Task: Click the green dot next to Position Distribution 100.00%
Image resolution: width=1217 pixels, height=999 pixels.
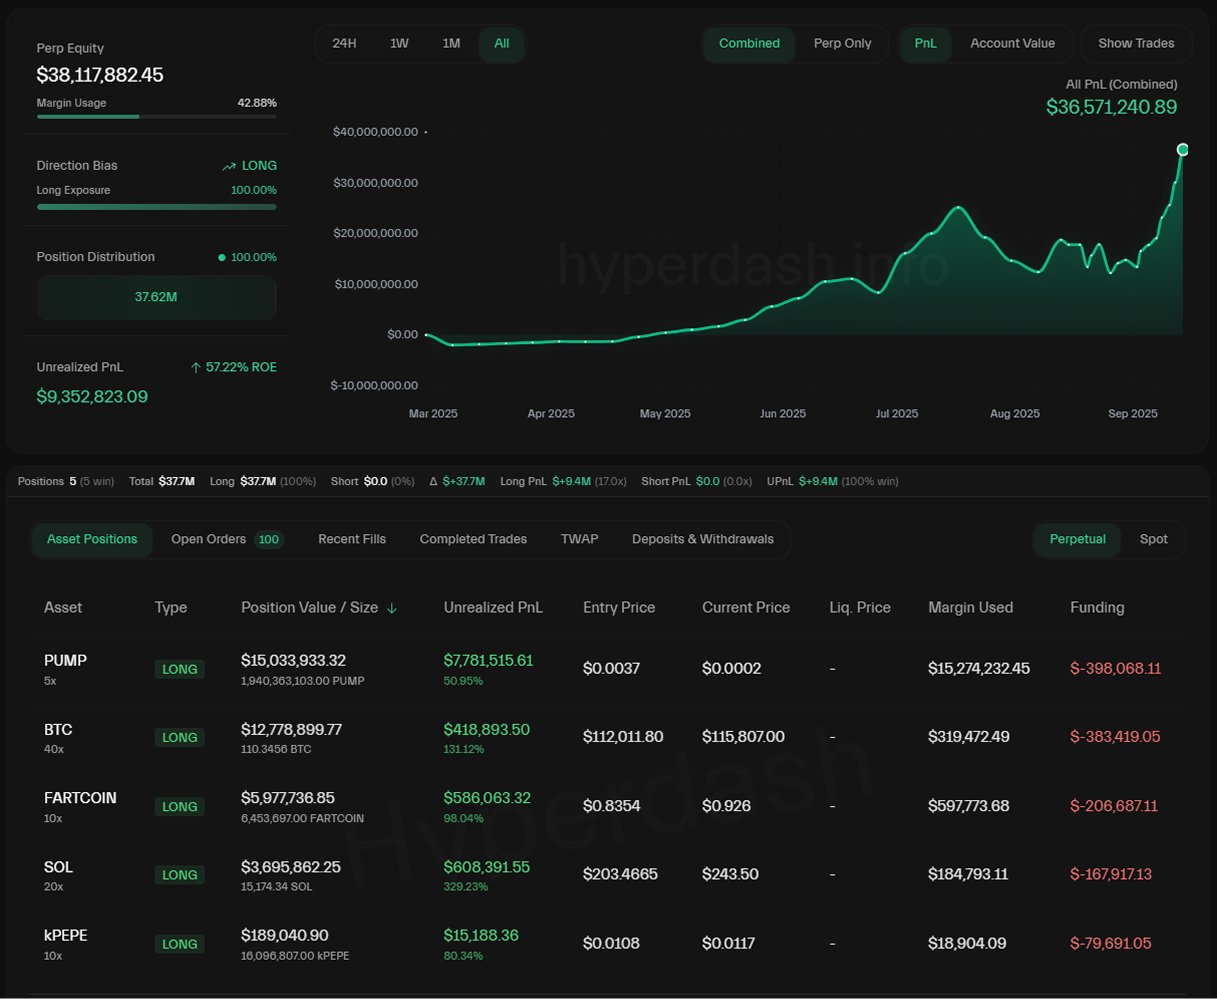Action: (x=222, y=258)
